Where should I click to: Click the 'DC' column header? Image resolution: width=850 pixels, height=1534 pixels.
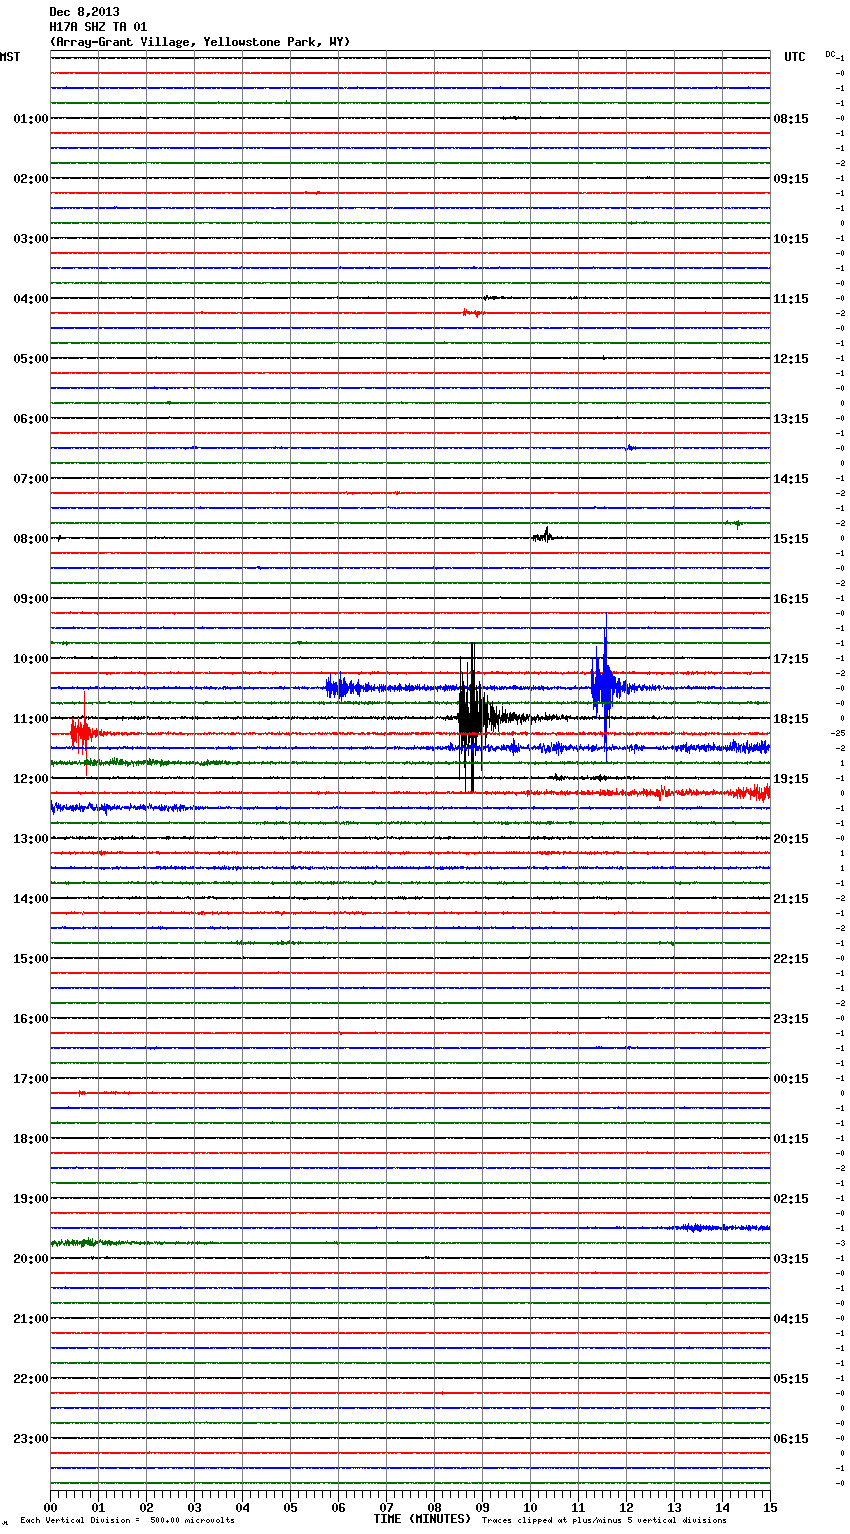(x=830, y=54)
